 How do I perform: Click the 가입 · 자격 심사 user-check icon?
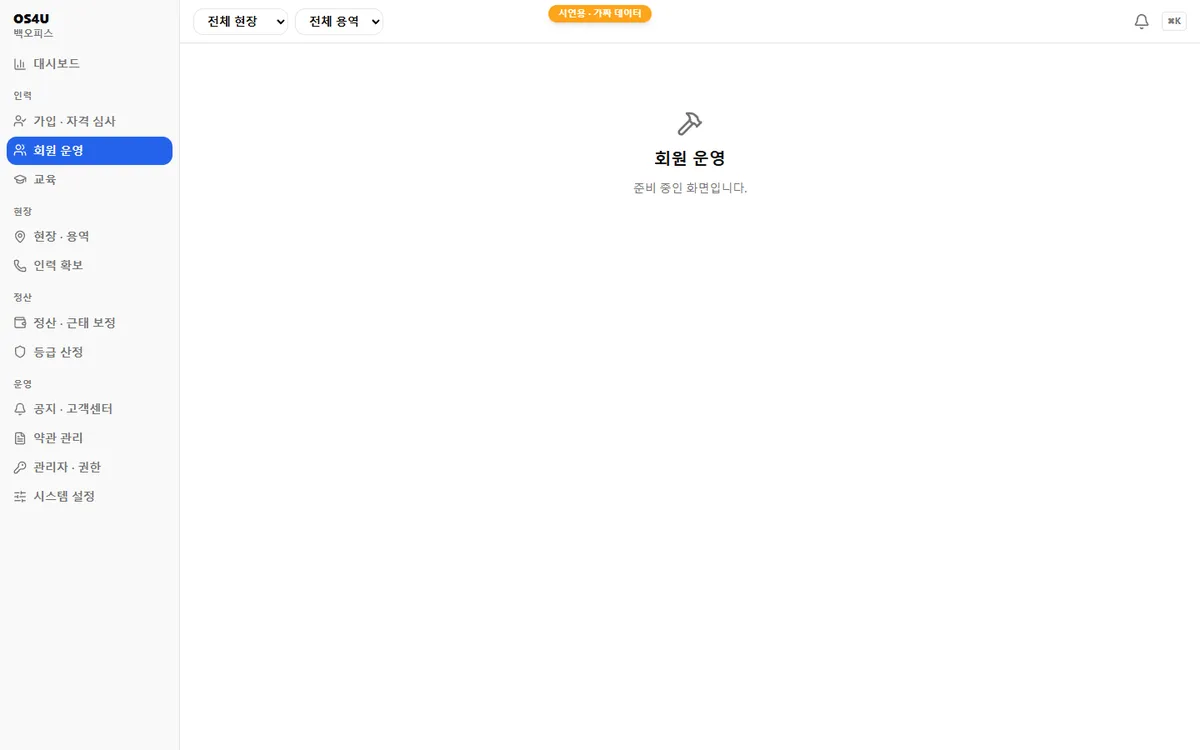click(20, 121)
